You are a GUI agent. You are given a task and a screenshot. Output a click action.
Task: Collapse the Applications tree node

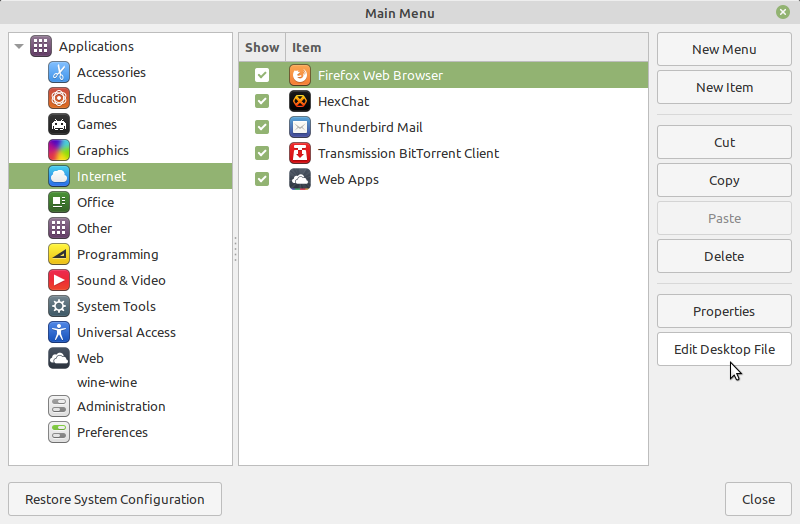[x=19, y=46]
